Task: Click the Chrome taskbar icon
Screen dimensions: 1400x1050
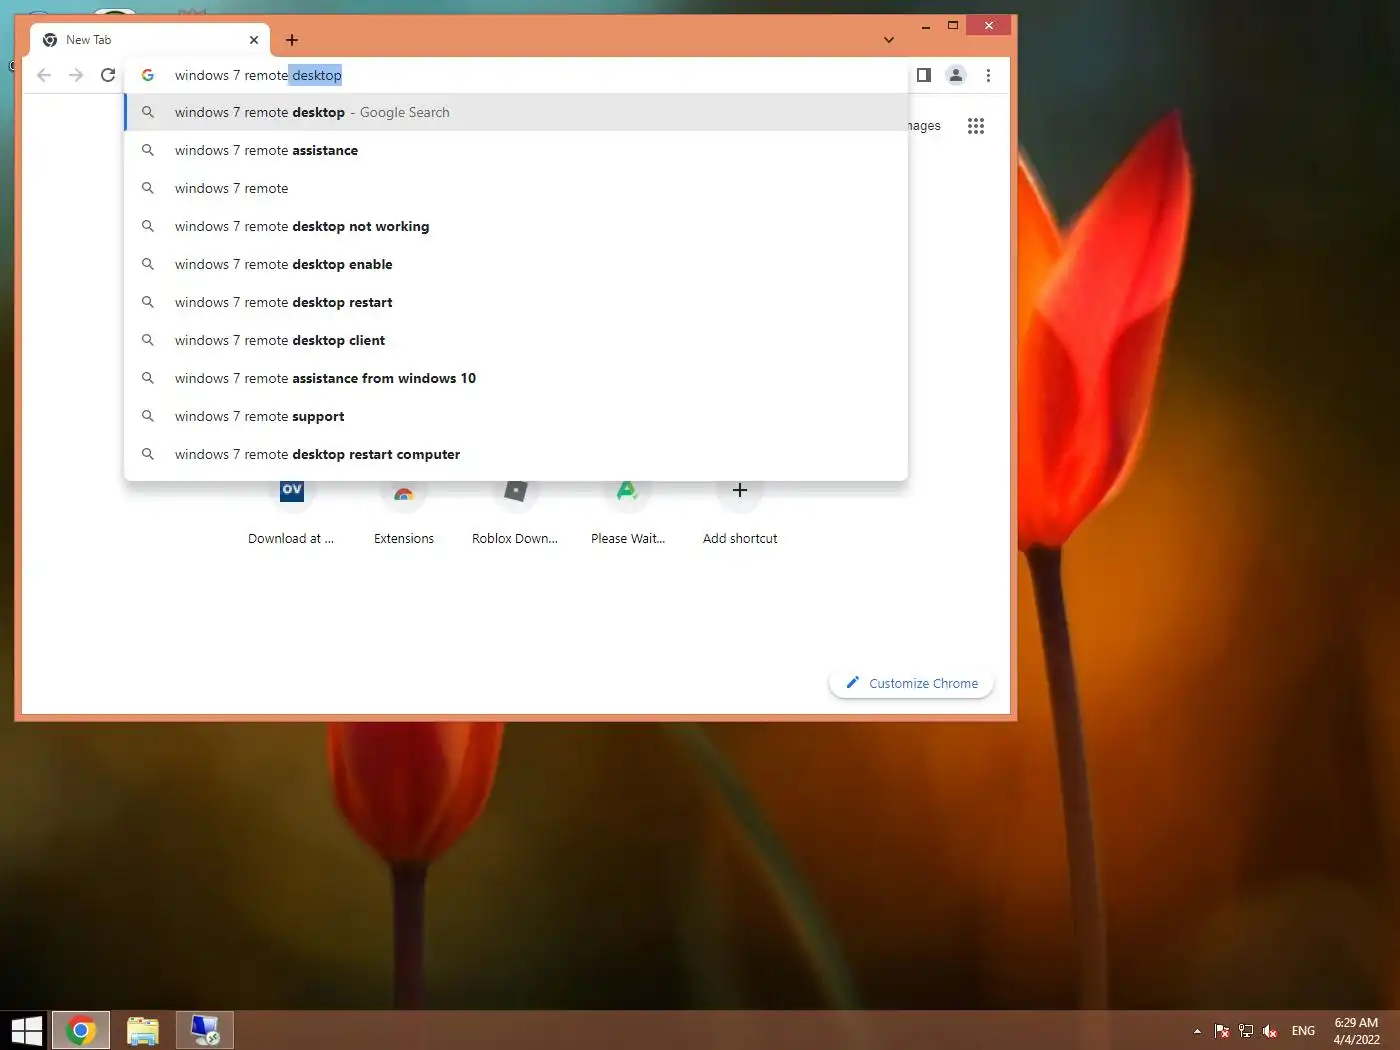Action: pyautogui.click(x=81, y=1030)
